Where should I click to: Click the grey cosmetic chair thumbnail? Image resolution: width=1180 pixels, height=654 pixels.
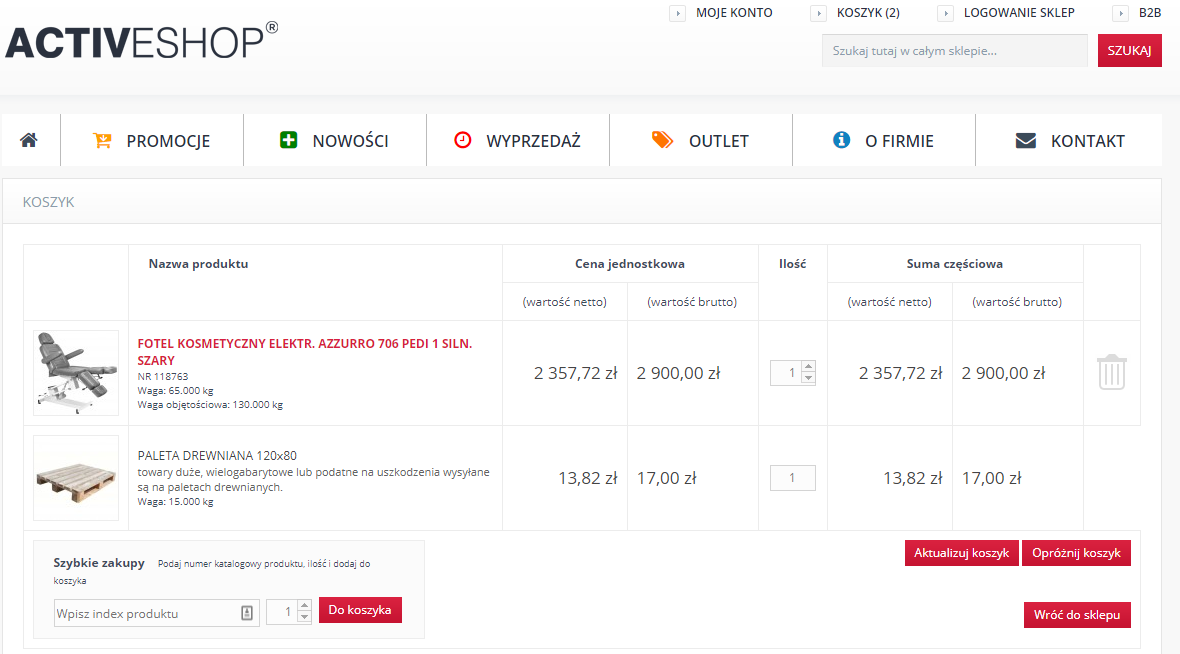pos(76,373)
